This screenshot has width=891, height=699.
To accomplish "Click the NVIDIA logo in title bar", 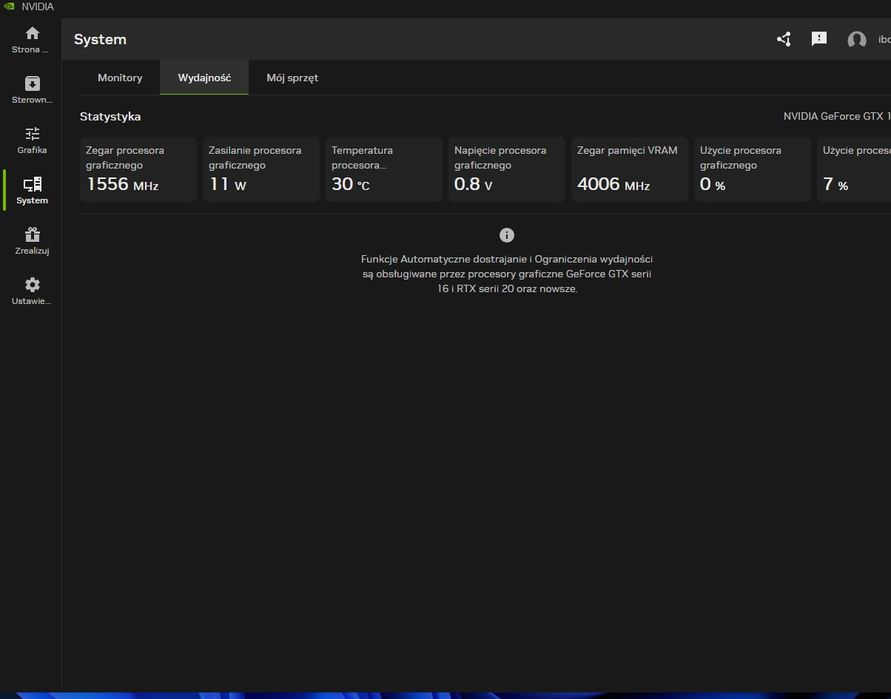I will point(9,6).
